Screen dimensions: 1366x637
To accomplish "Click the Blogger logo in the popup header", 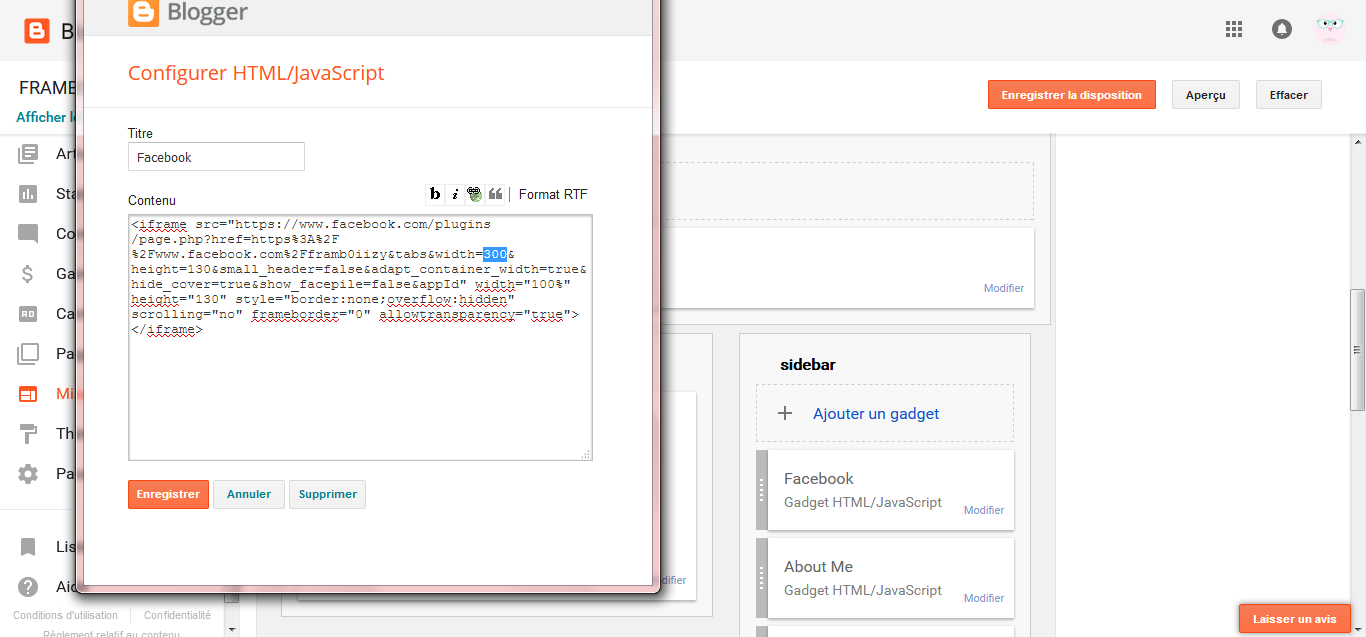I will (x=188, y=12).
